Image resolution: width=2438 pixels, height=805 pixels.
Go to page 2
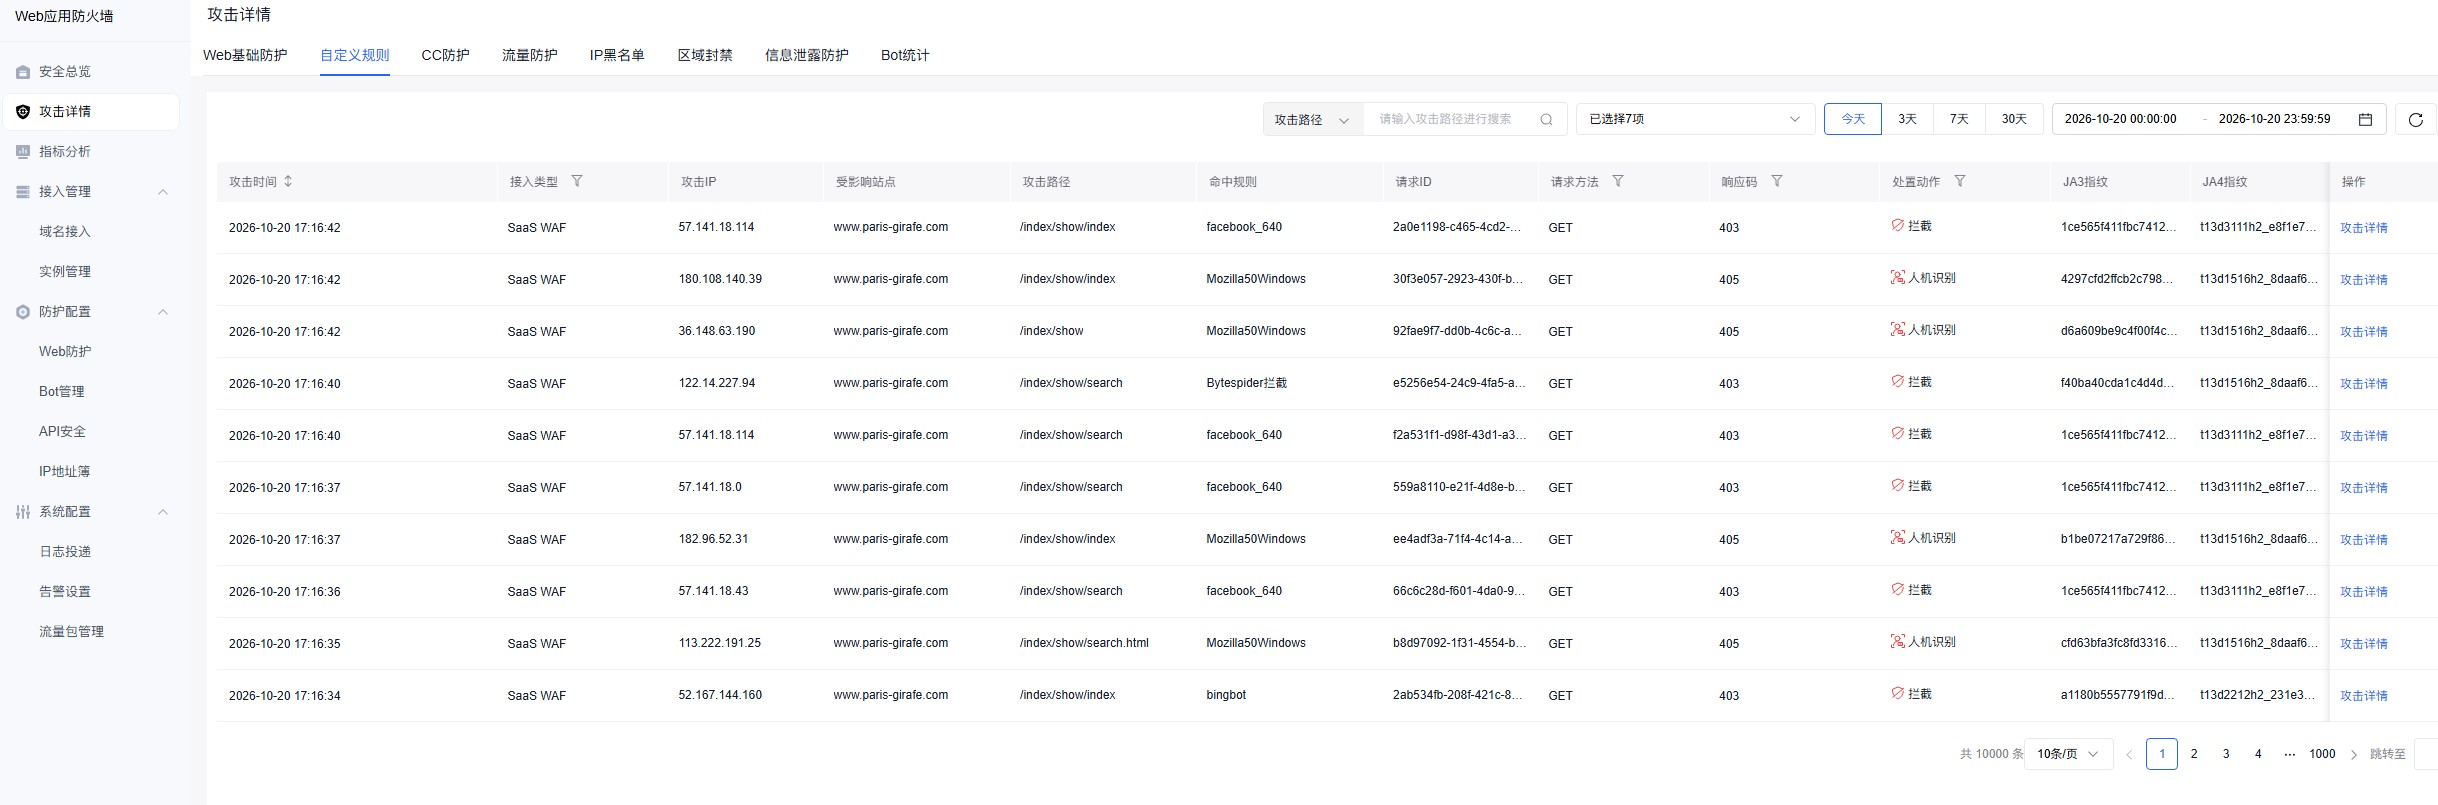coord(2194,754)
